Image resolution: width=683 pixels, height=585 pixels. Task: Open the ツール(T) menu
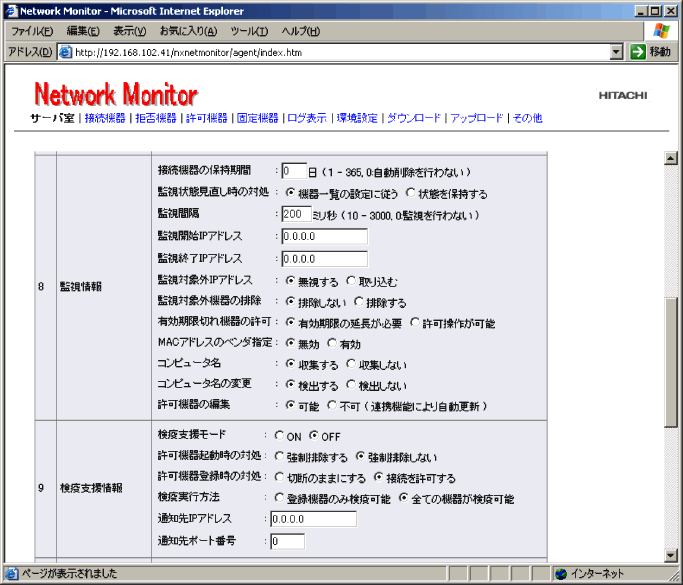(x=249, y=31)
